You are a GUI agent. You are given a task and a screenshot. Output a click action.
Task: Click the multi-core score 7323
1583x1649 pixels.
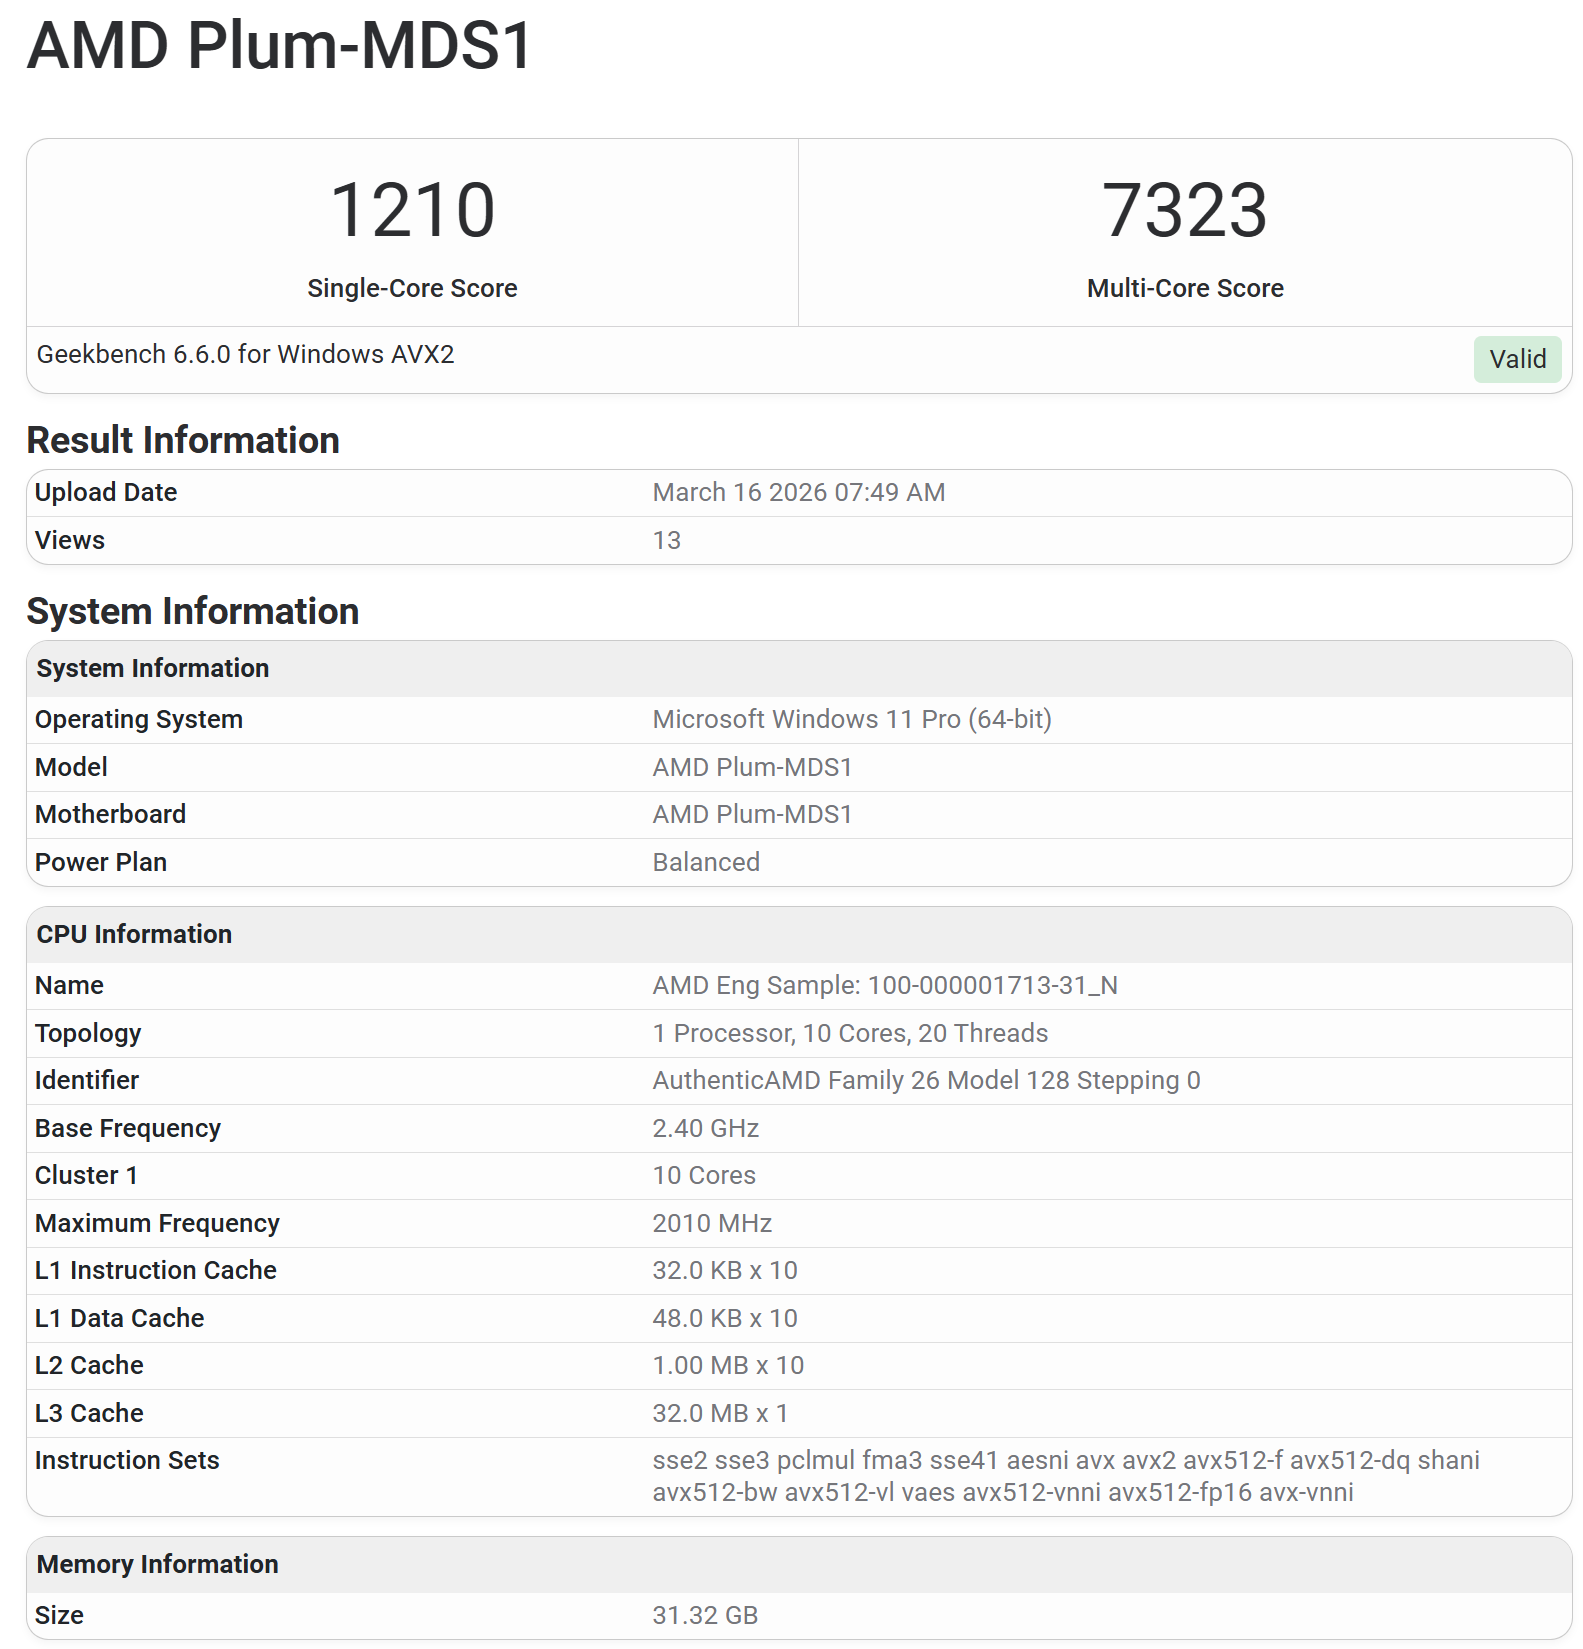point(1184,211)
